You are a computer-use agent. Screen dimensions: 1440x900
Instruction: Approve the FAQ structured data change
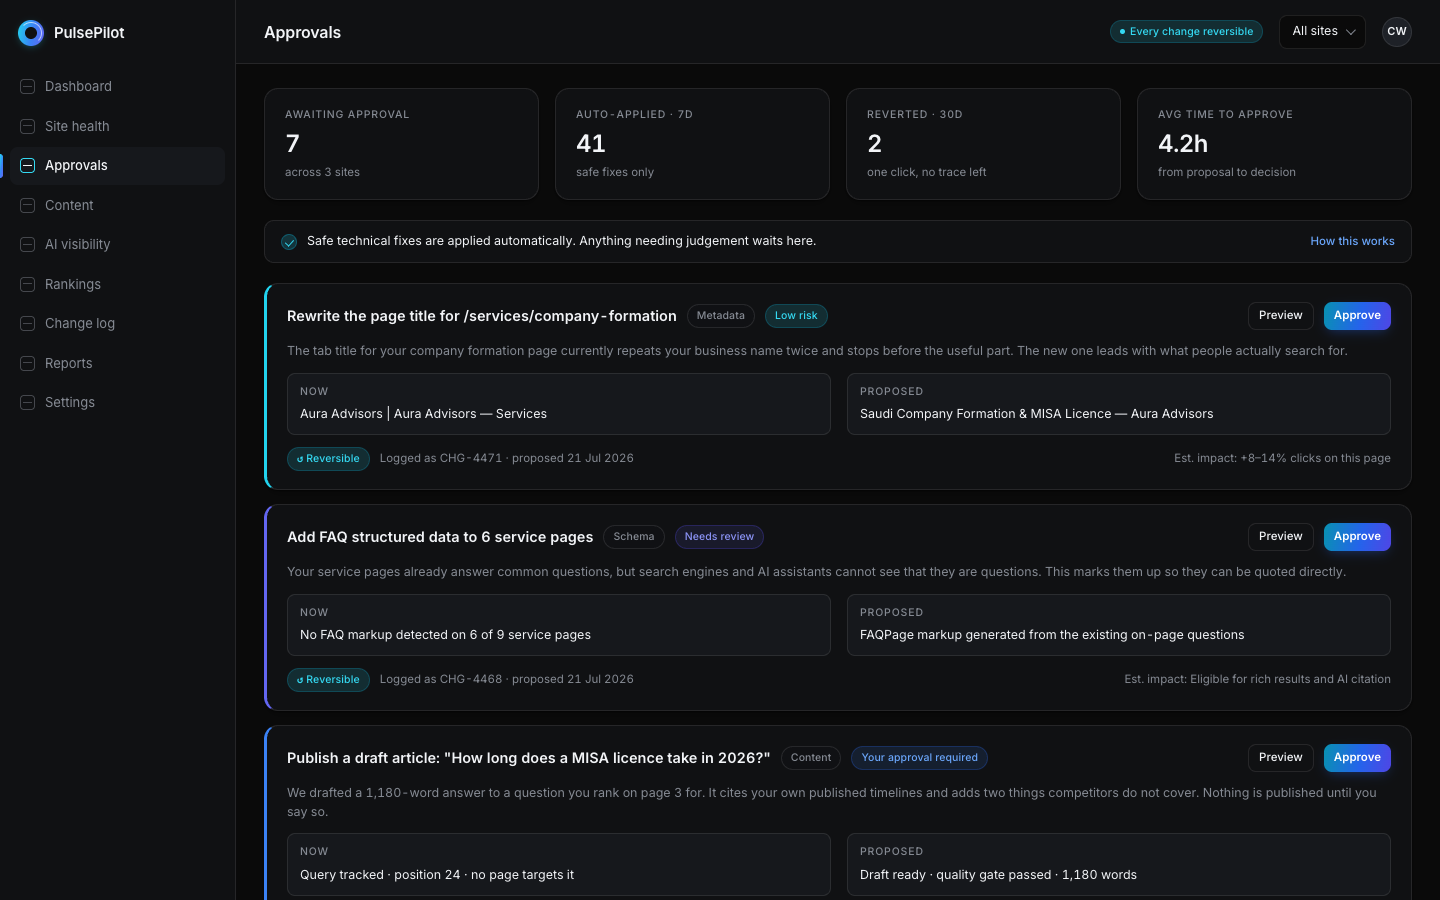tap(1357, 537)
